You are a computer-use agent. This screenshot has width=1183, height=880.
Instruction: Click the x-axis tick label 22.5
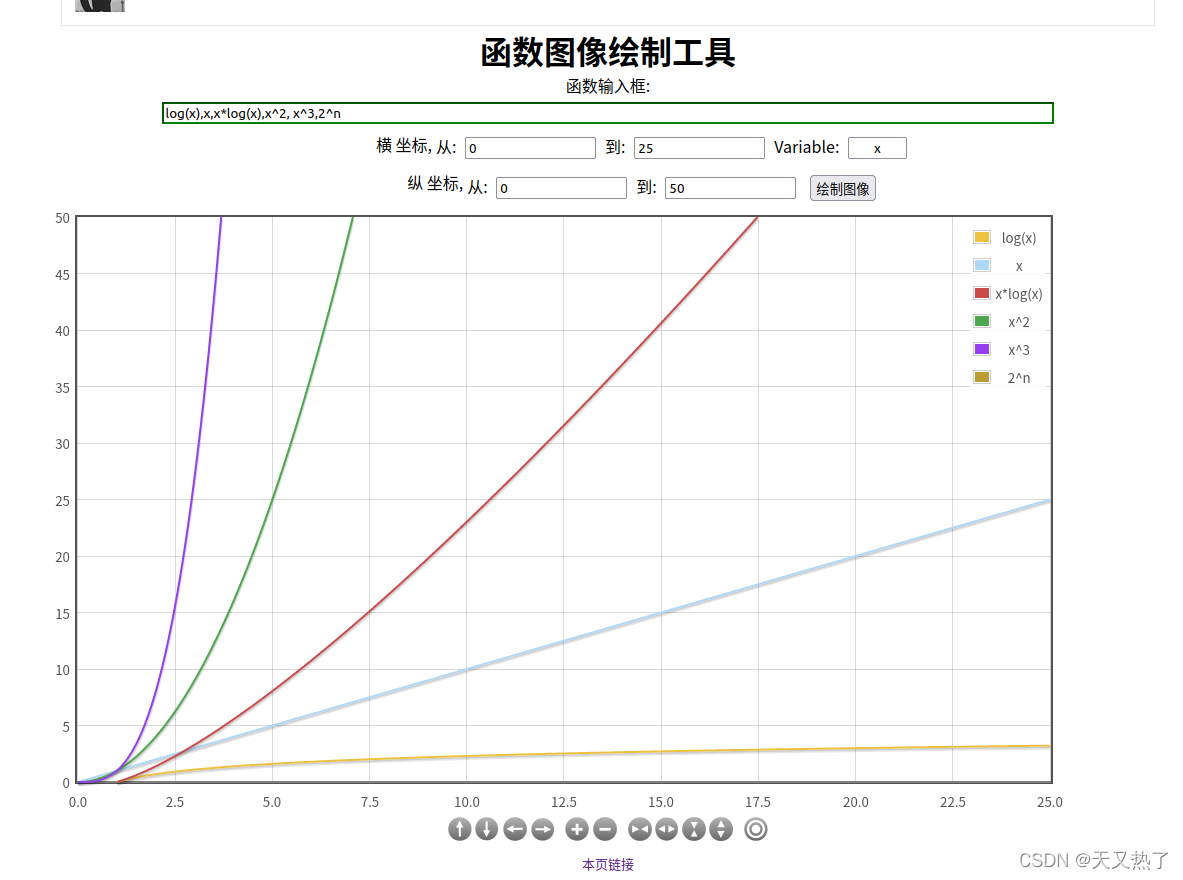click(x=952, y=802)
